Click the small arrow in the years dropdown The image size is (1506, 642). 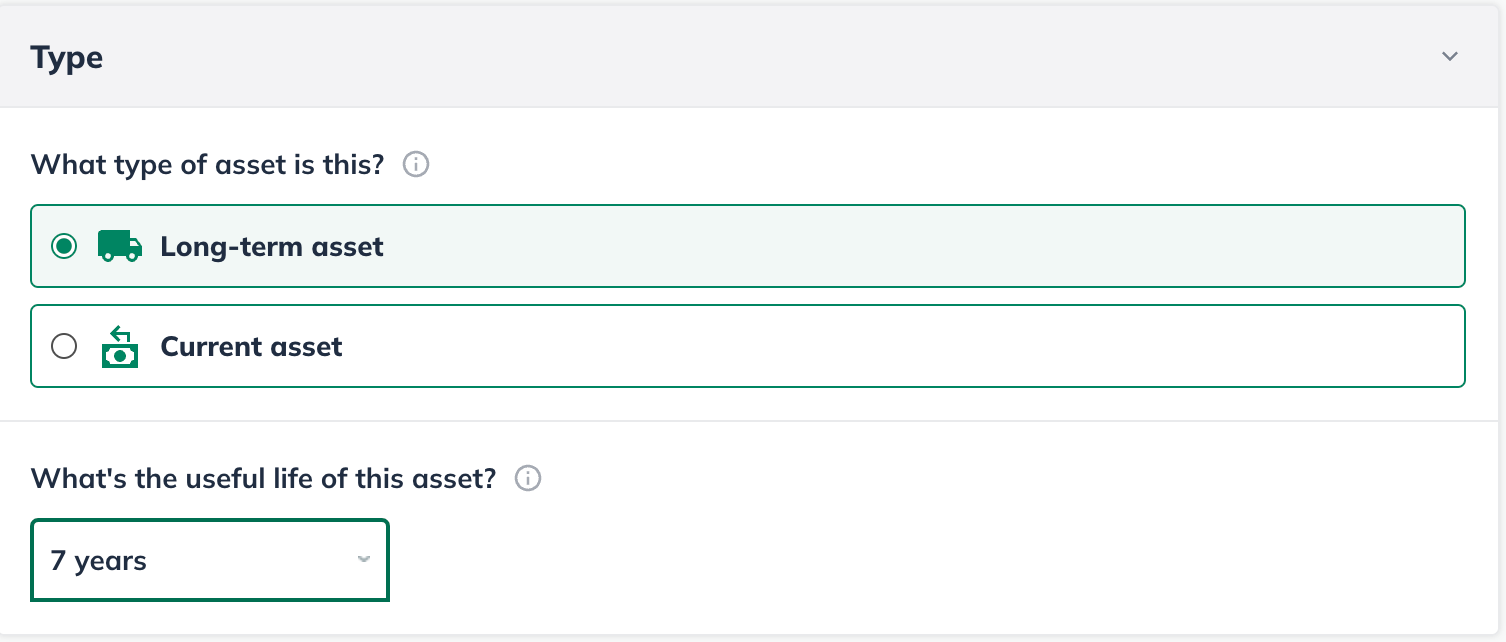click(x=364, y=559)
